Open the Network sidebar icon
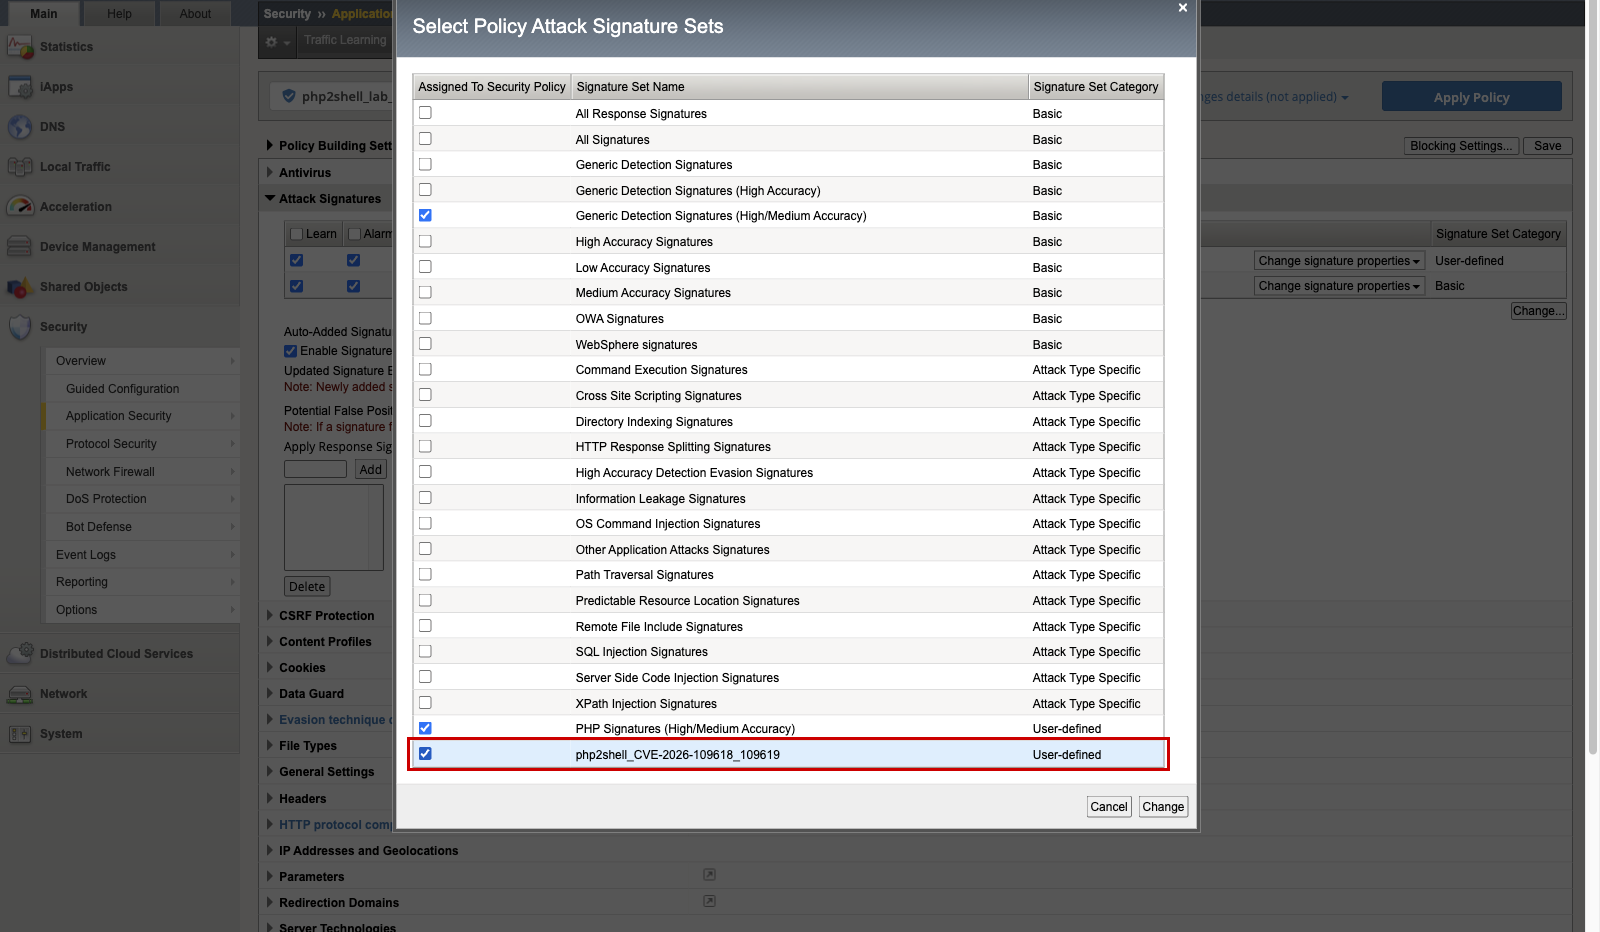The image size is (1600, 932). (20, 694)
